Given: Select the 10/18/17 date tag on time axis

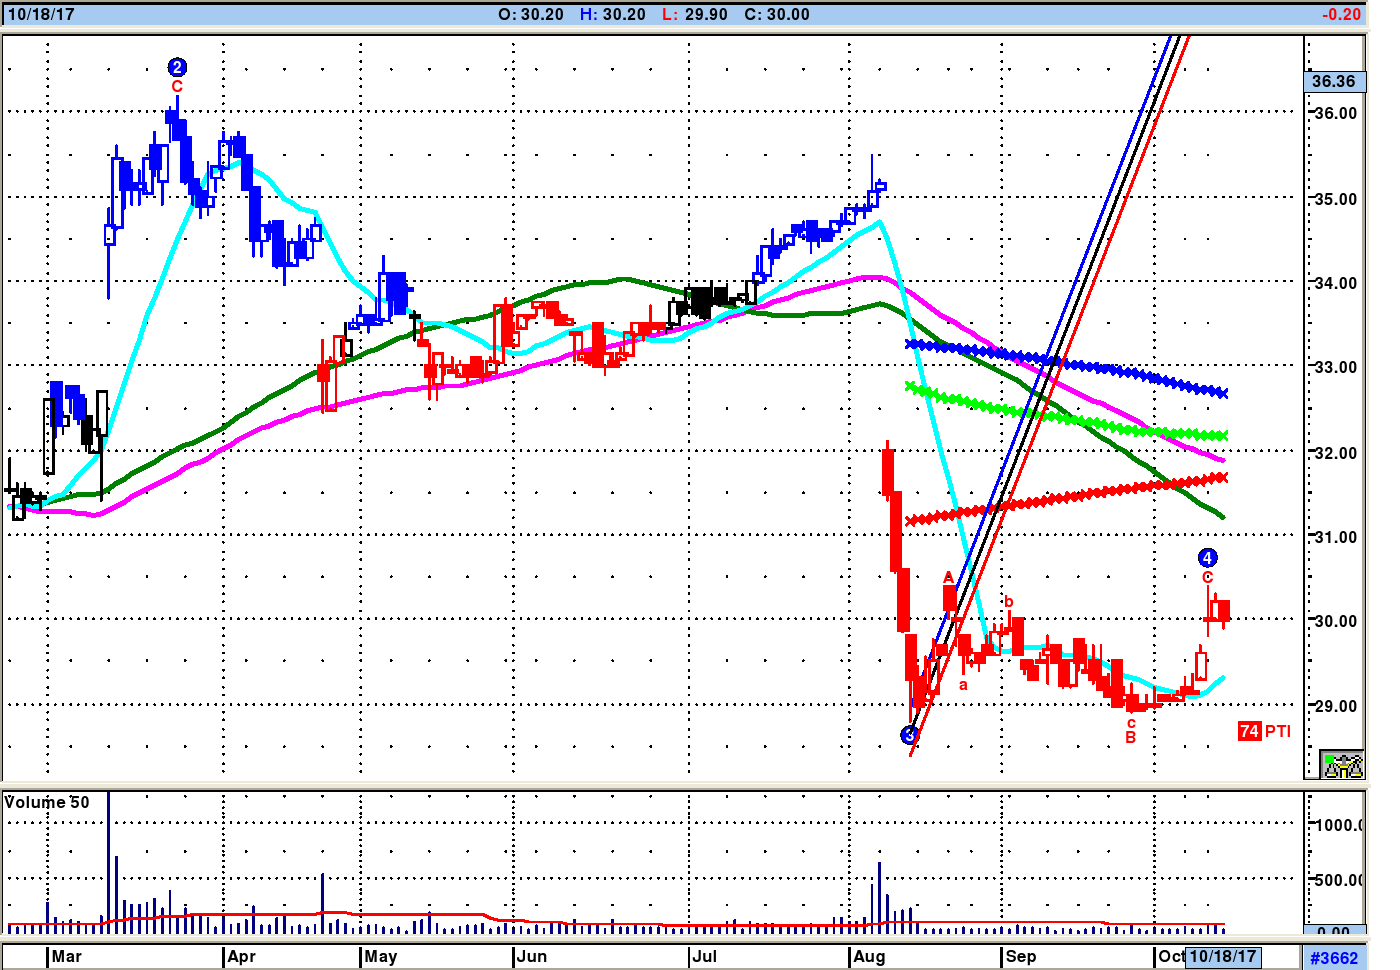Looking at the screenshot, I should [1222, 956].
